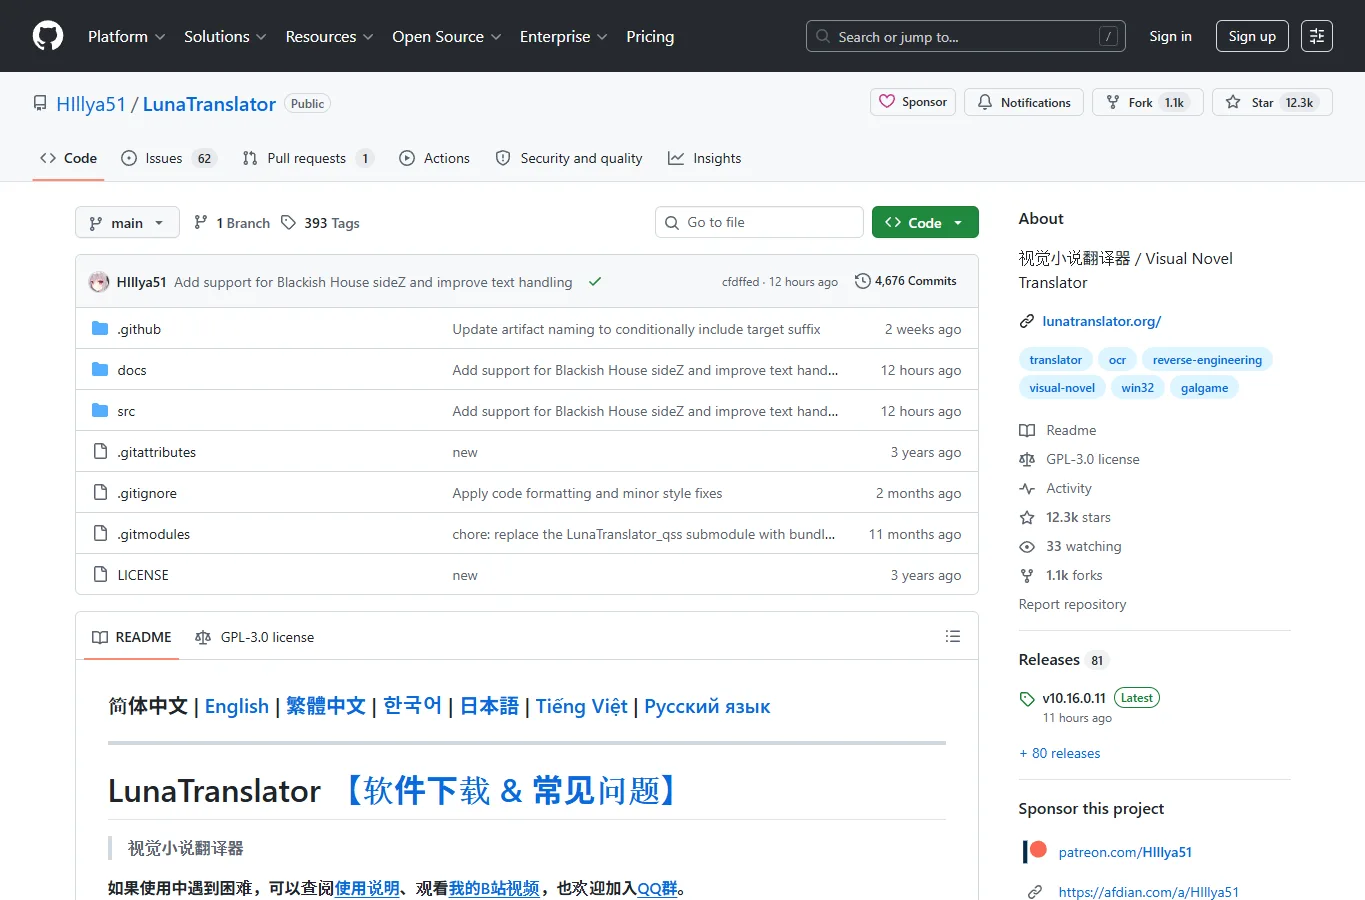Click the visual-novel topic tag
This screenshot has height=900, width=1365.
coord(1062,388)
